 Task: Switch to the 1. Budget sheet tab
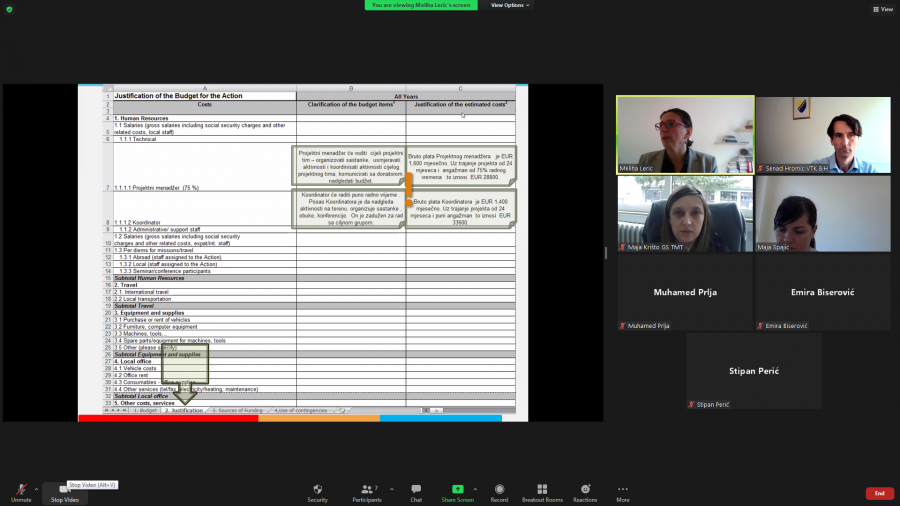(145, 411)
